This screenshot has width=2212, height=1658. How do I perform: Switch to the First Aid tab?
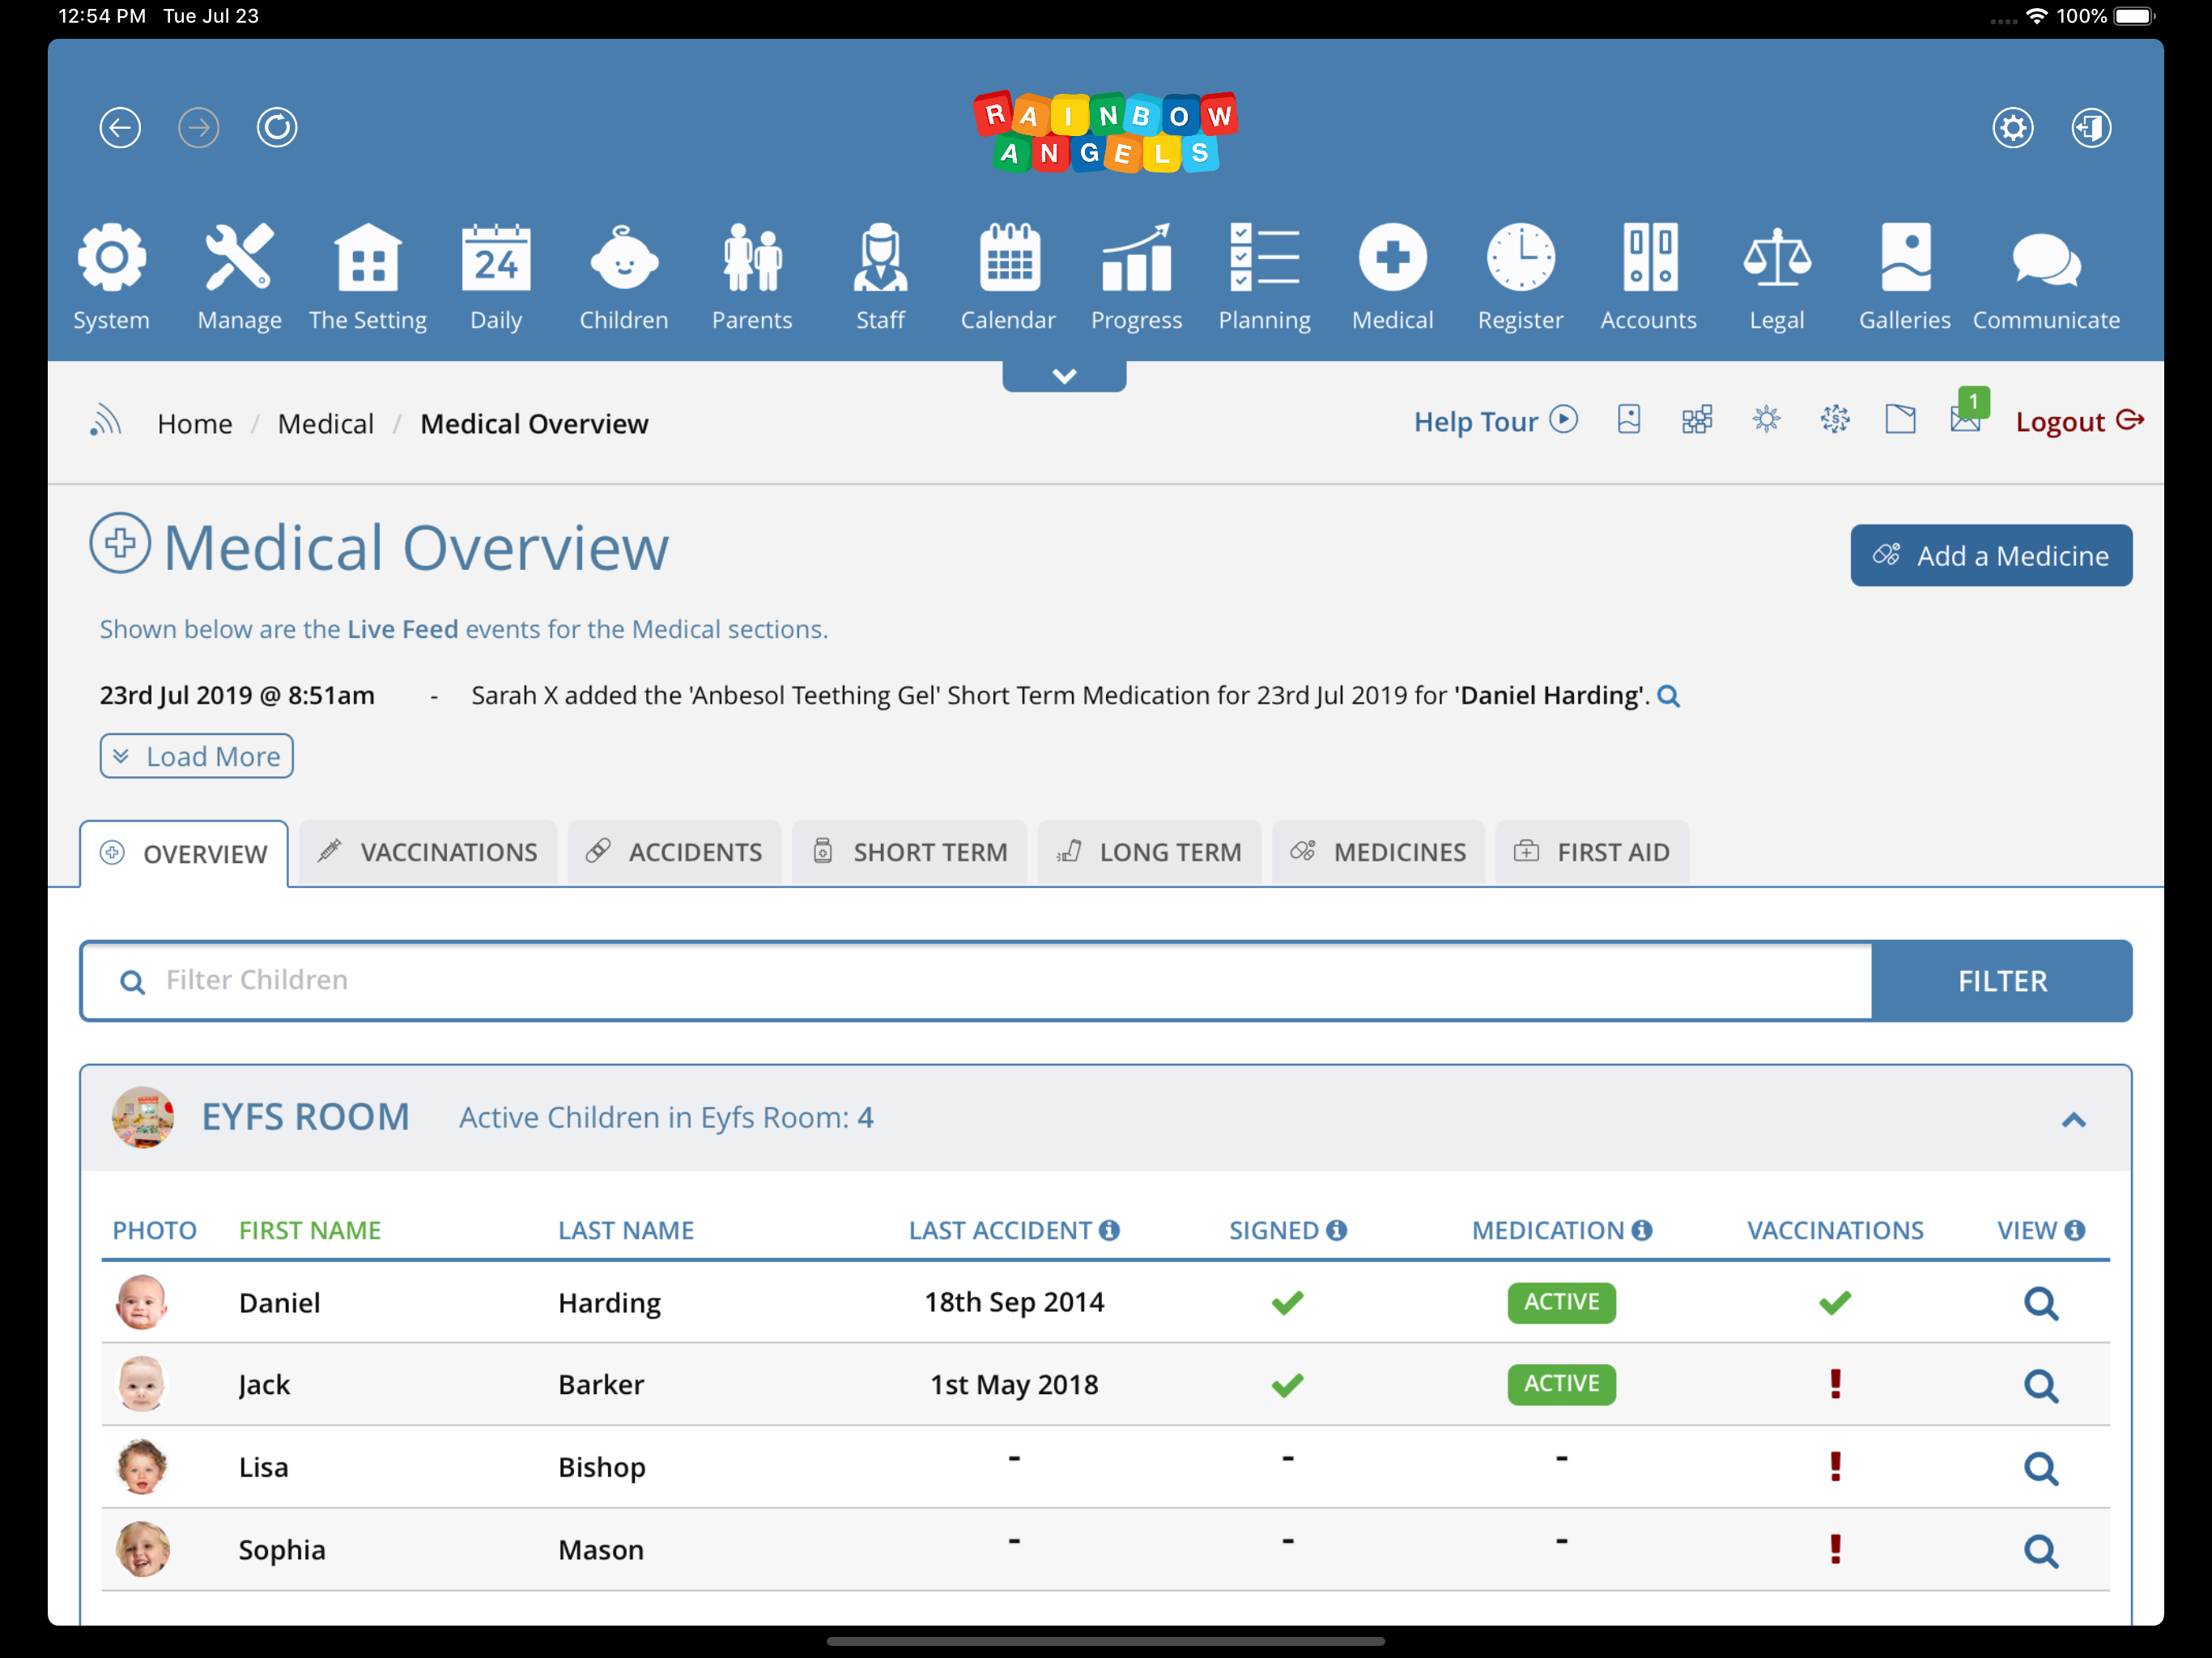pos(1592,852)
